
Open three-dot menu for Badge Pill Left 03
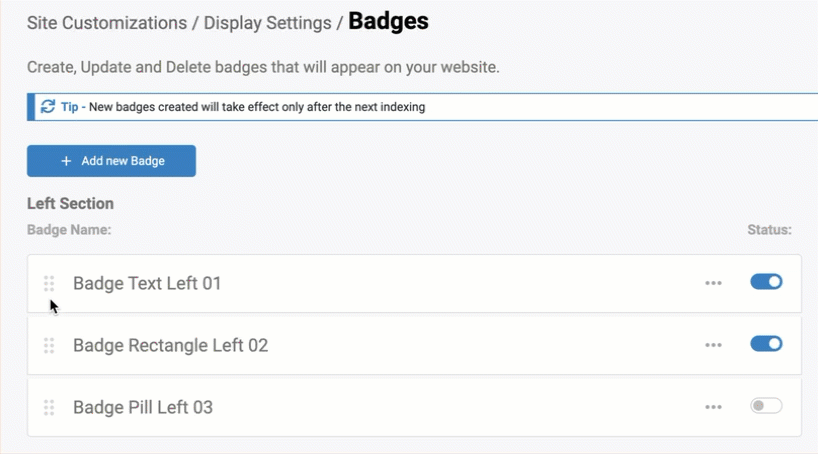click(713, 407)
